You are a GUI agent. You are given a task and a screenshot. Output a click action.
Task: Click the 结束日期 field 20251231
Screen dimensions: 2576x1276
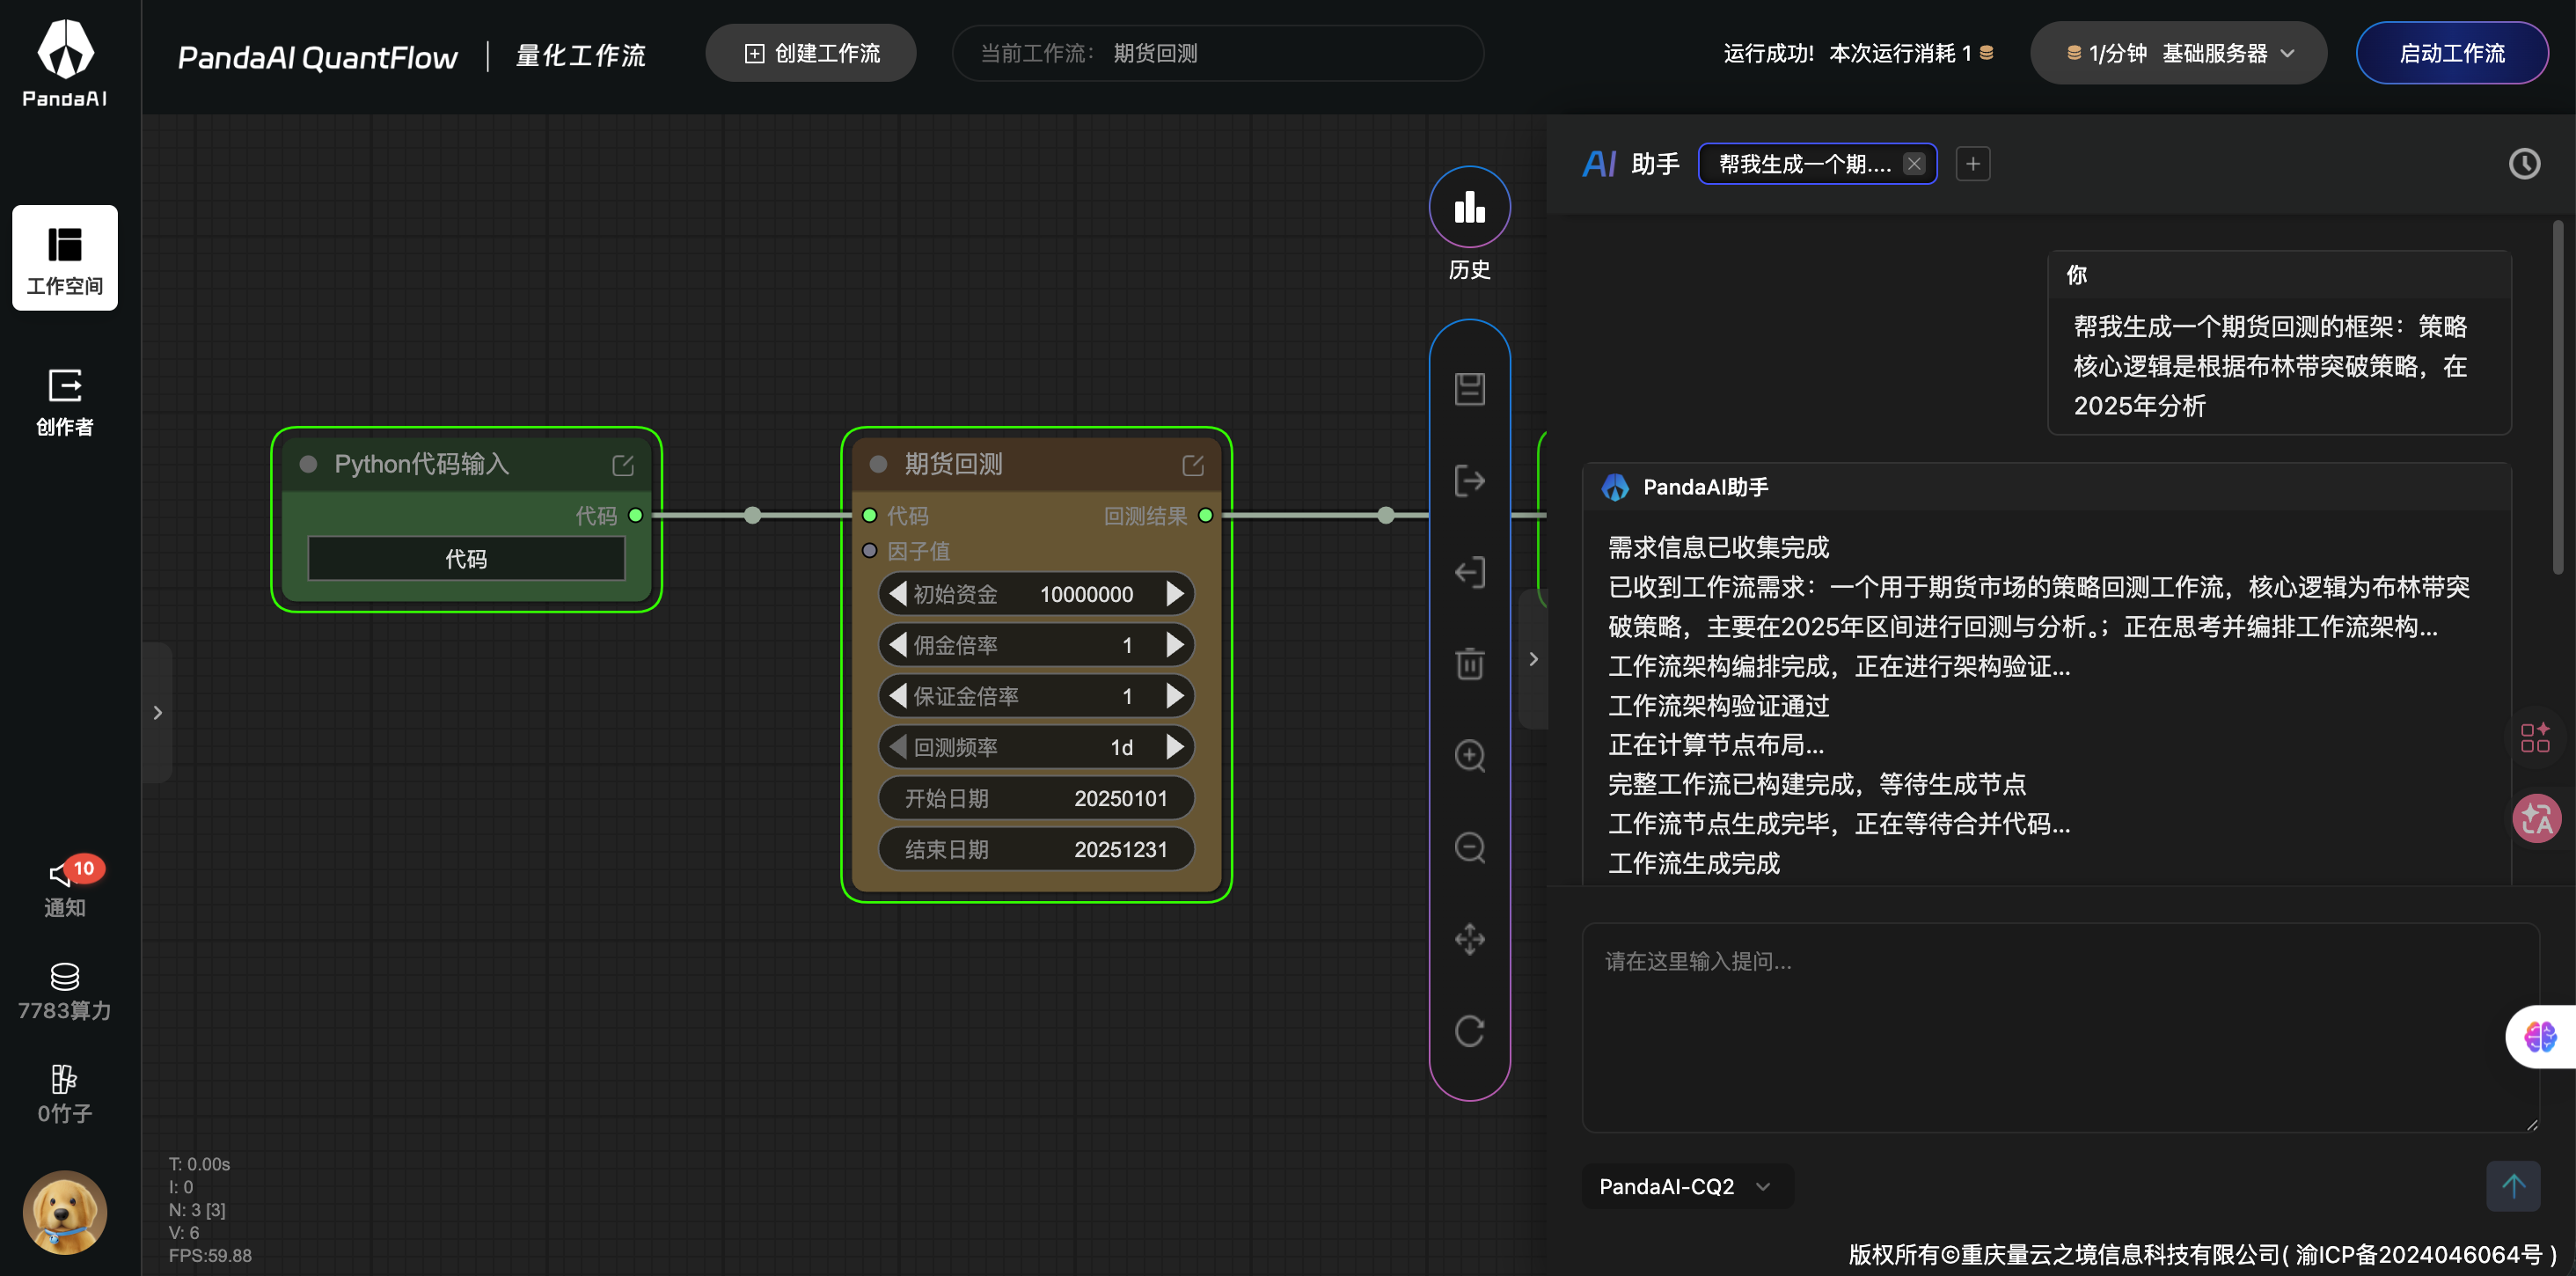(1036, 849)
